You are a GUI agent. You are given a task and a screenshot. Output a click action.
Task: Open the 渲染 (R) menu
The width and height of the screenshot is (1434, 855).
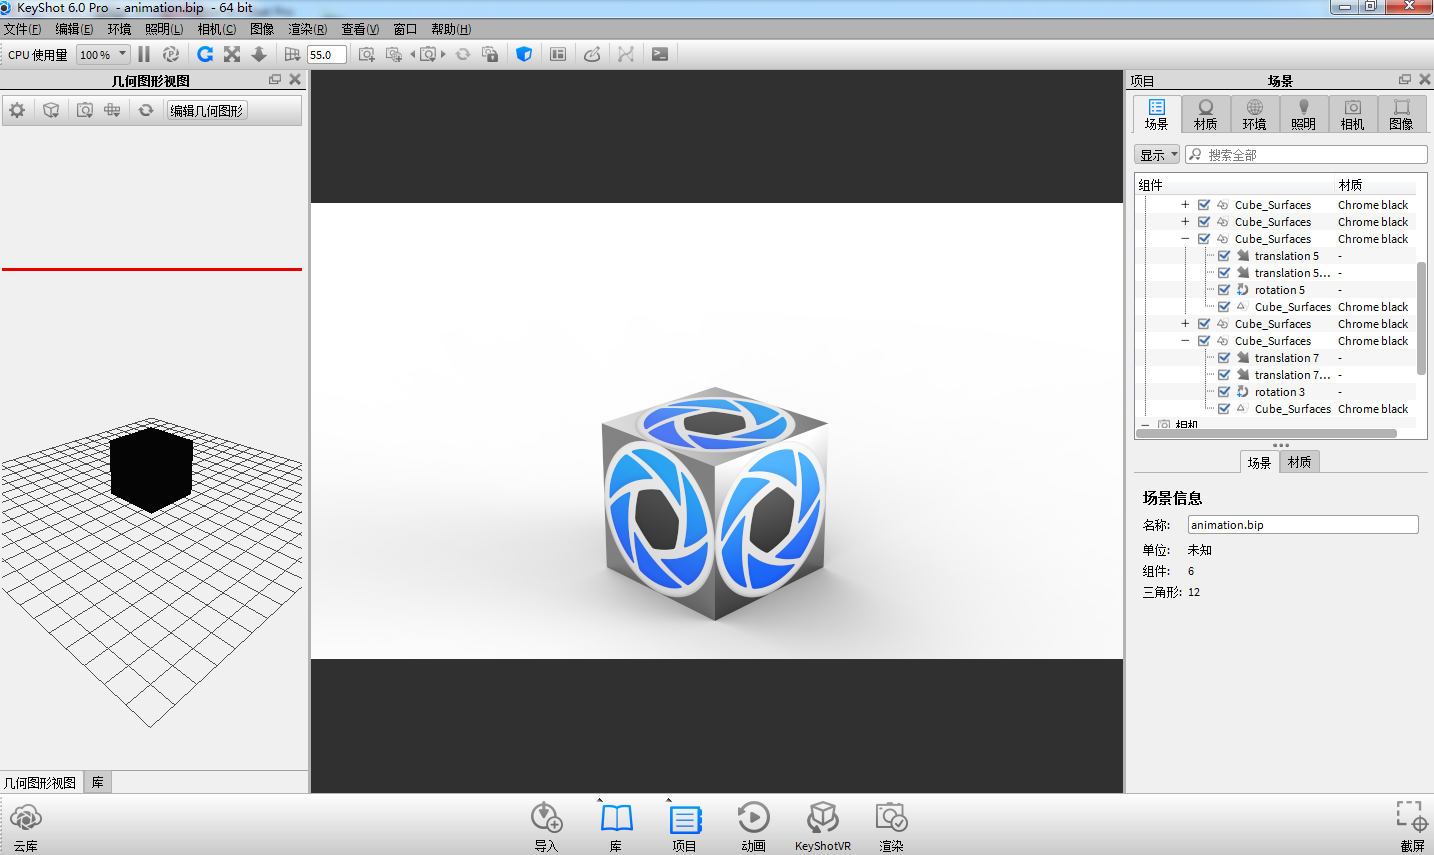[x=307, y=29]
